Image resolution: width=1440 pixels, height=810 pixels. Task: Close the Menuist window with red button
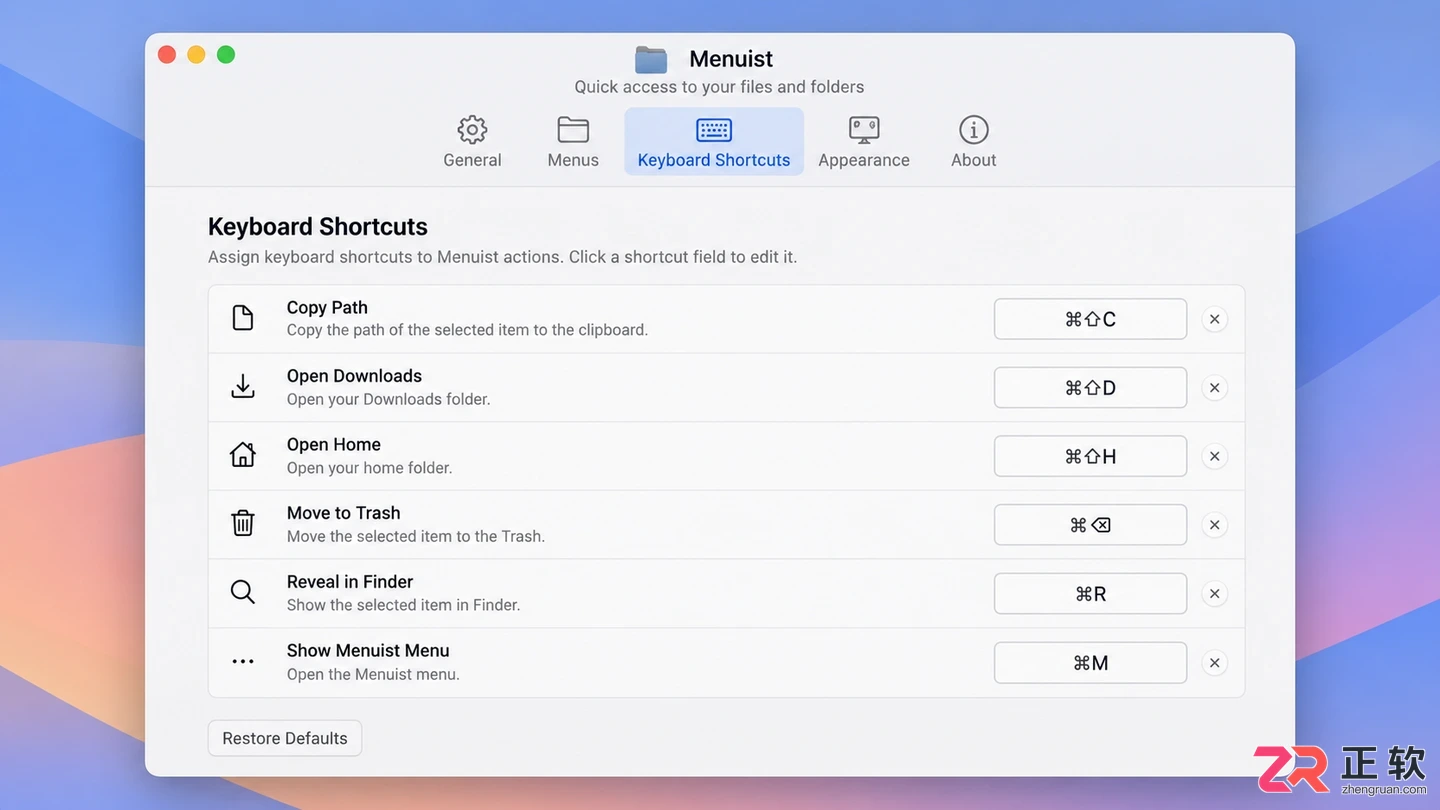coord(167,54)
